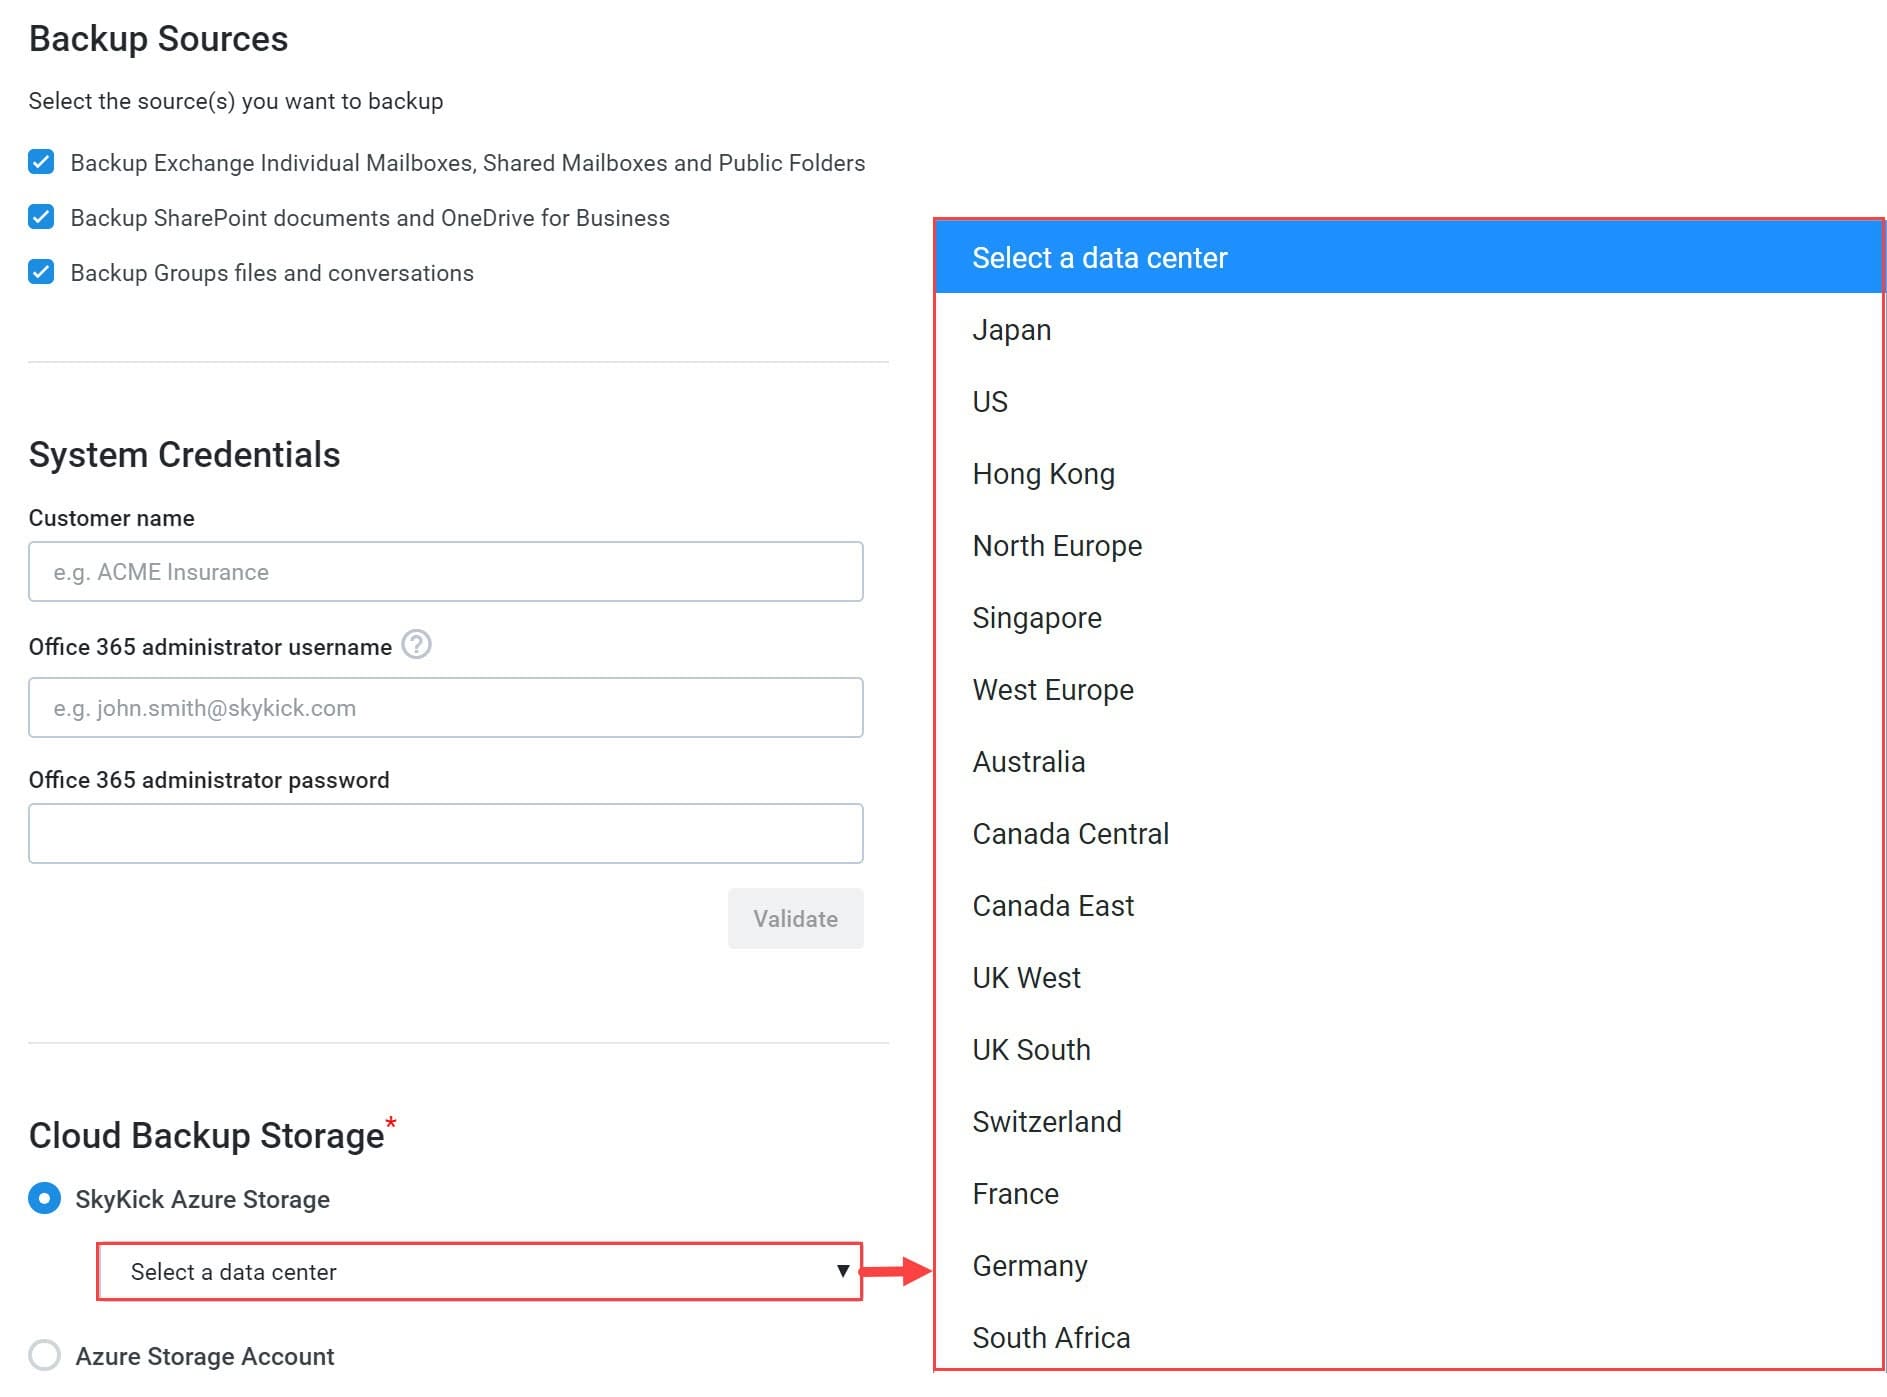1887x1397 pixels.
Task: Click the Office 365 administrator password field
Action: (x=446, y=832)
